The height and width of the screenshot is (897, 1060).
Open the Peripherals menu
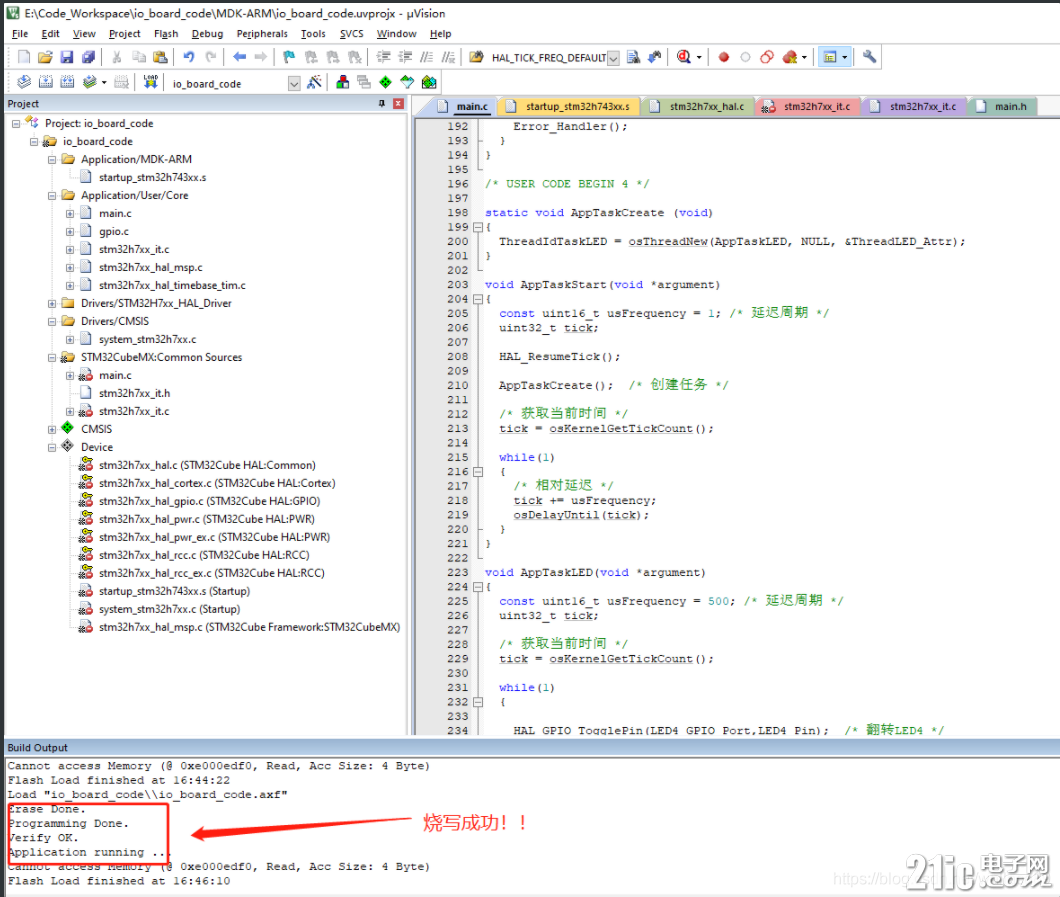click(x=262, y=34)
